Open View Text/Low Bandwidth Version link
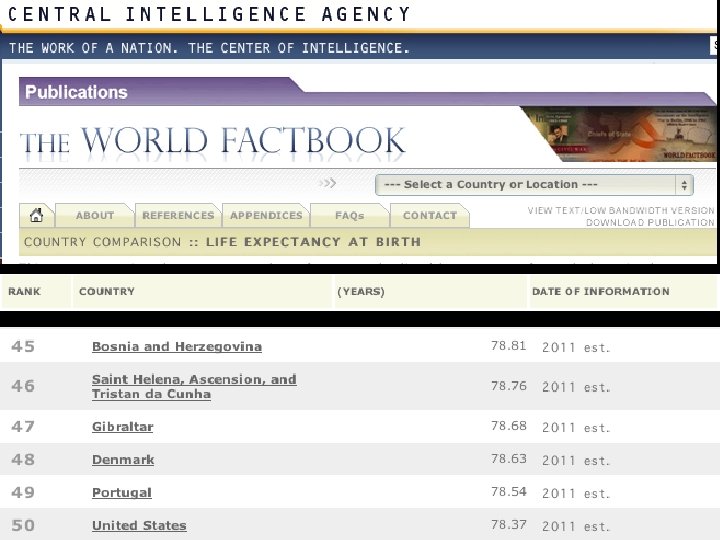Image resolution: width=720 pixels, height=540 pixels. click(621, 210)
